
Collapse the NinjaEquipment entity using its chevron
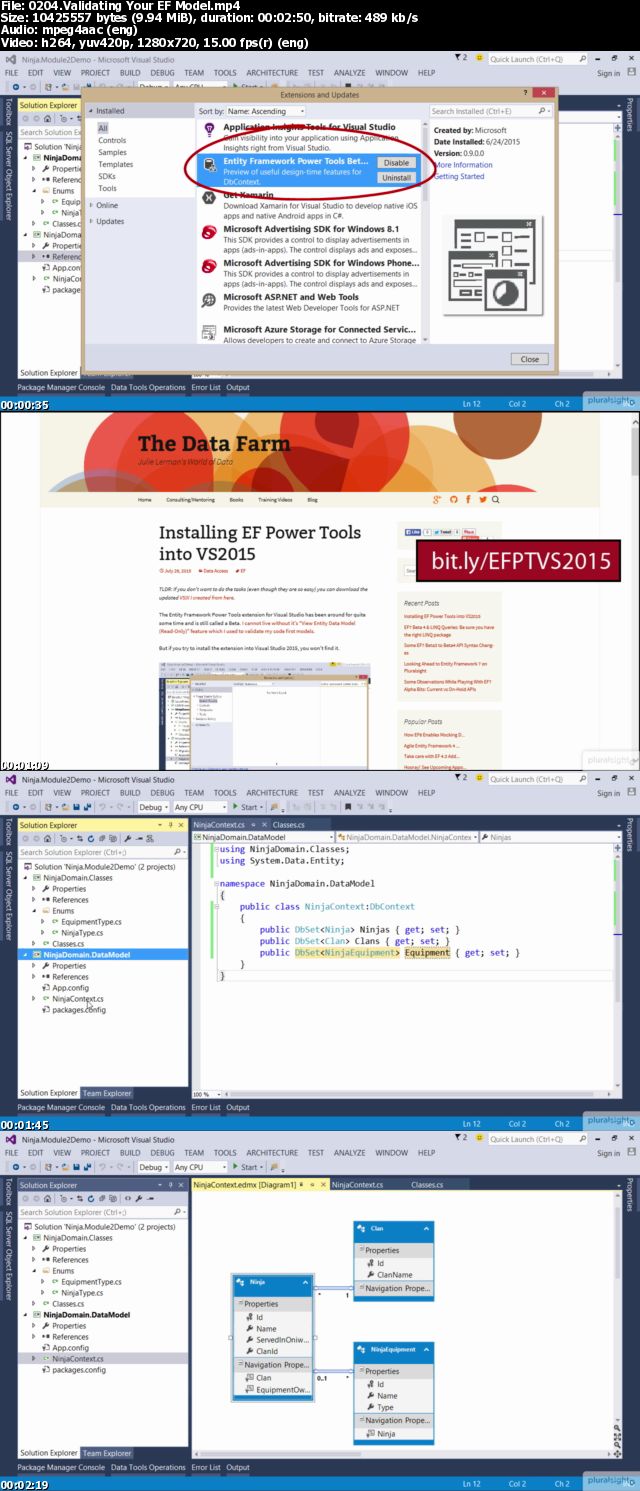(426, 1350)
